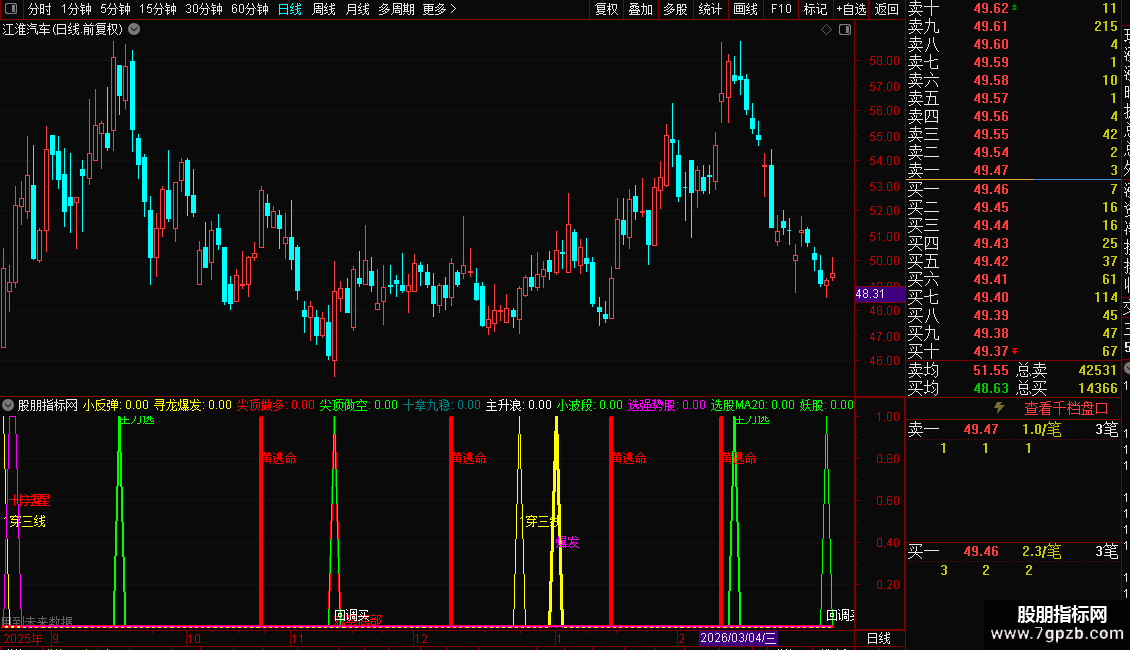Viewport: 1130px width, 650px height.
Task: Toggle the right side panel icon
Action: pyautogui.click(x=845, y=30)
